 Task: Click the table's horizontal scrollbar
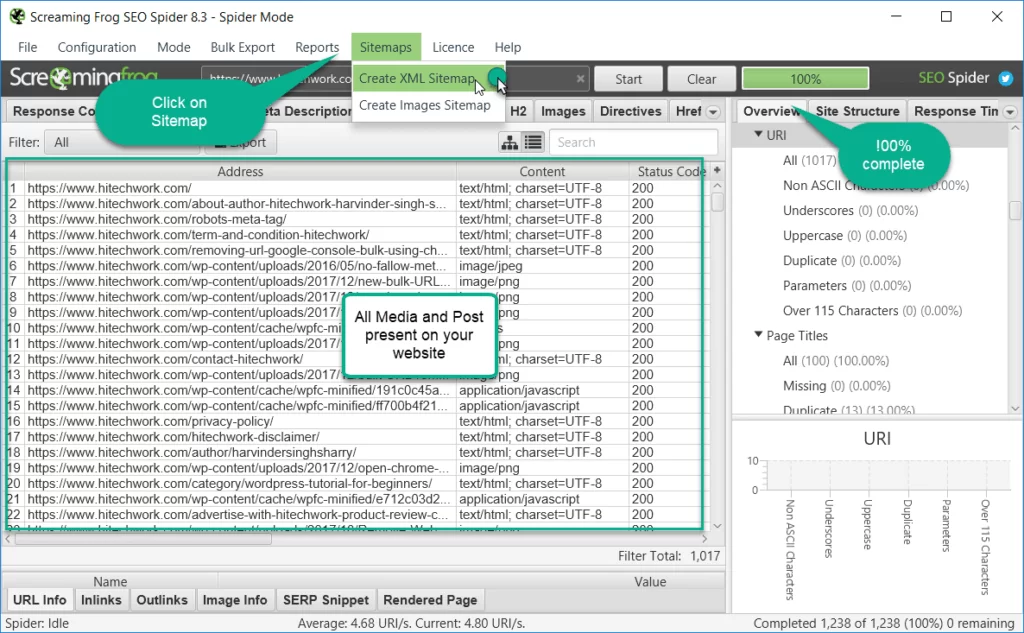coord(143,539)
